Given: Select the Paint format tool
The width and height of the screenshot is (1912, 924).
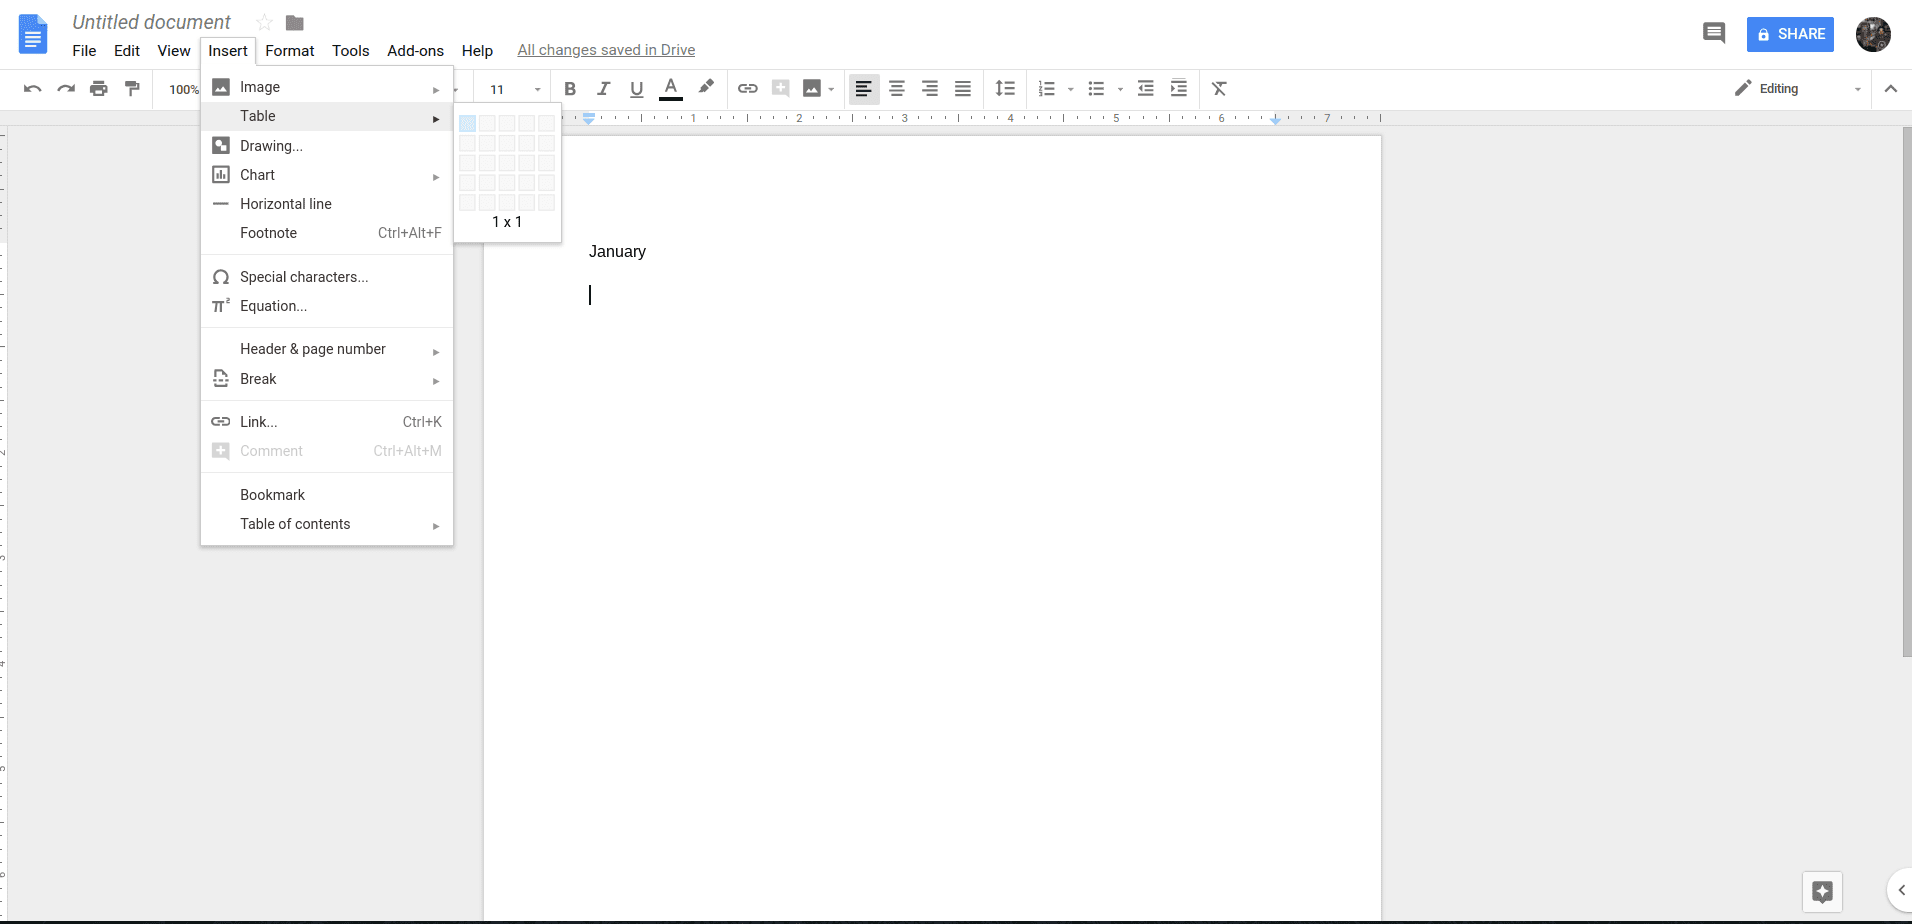Looking at the screenshot, I should pyautogui.click(x=131, y=88).
